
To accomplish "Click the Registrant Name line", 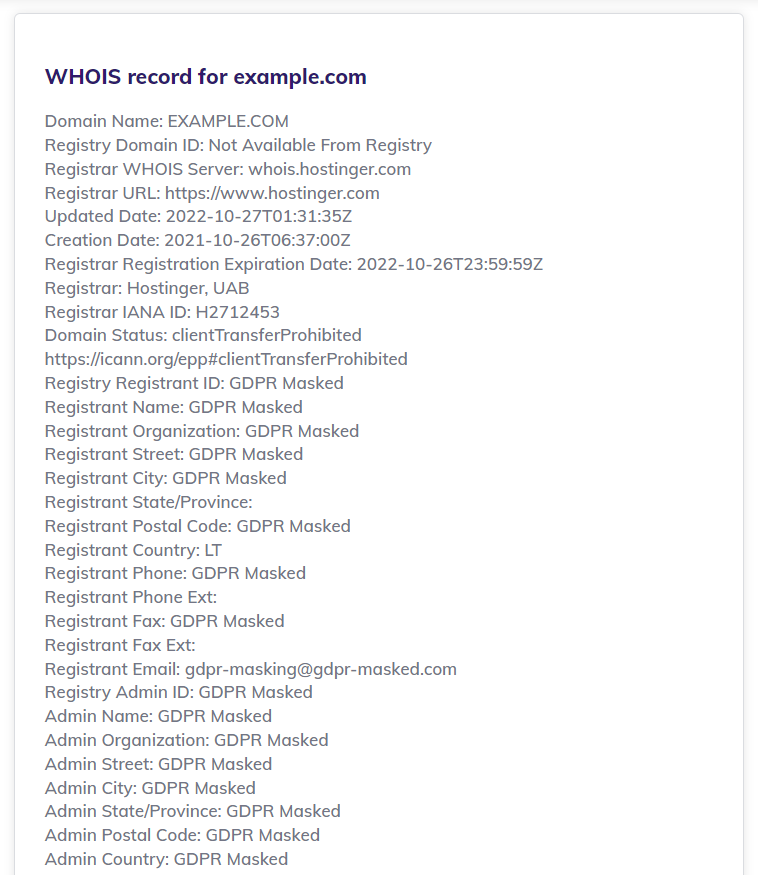I will (173, 407).
